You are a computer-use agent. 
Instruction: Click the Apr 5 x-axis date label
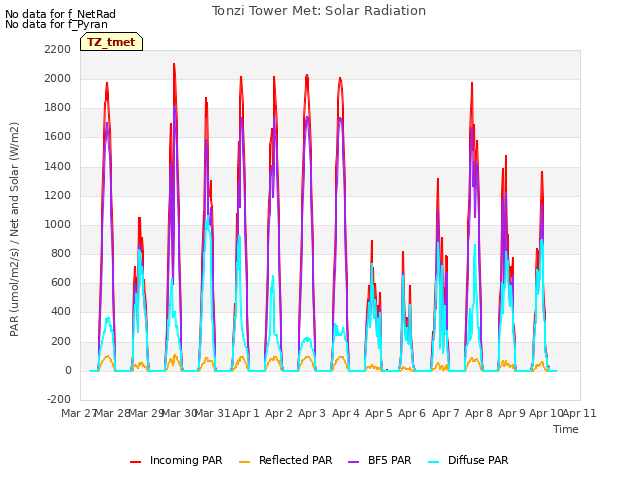click(379, 413)
